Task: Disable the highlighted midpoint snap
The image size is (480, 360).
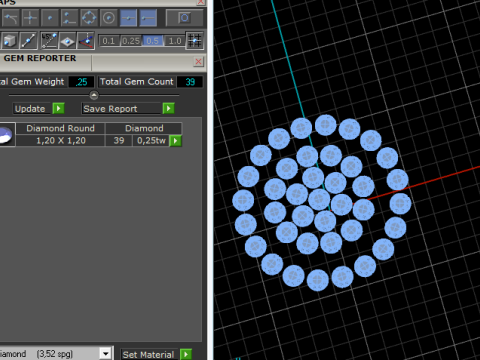Action: (x=128, y=18)
